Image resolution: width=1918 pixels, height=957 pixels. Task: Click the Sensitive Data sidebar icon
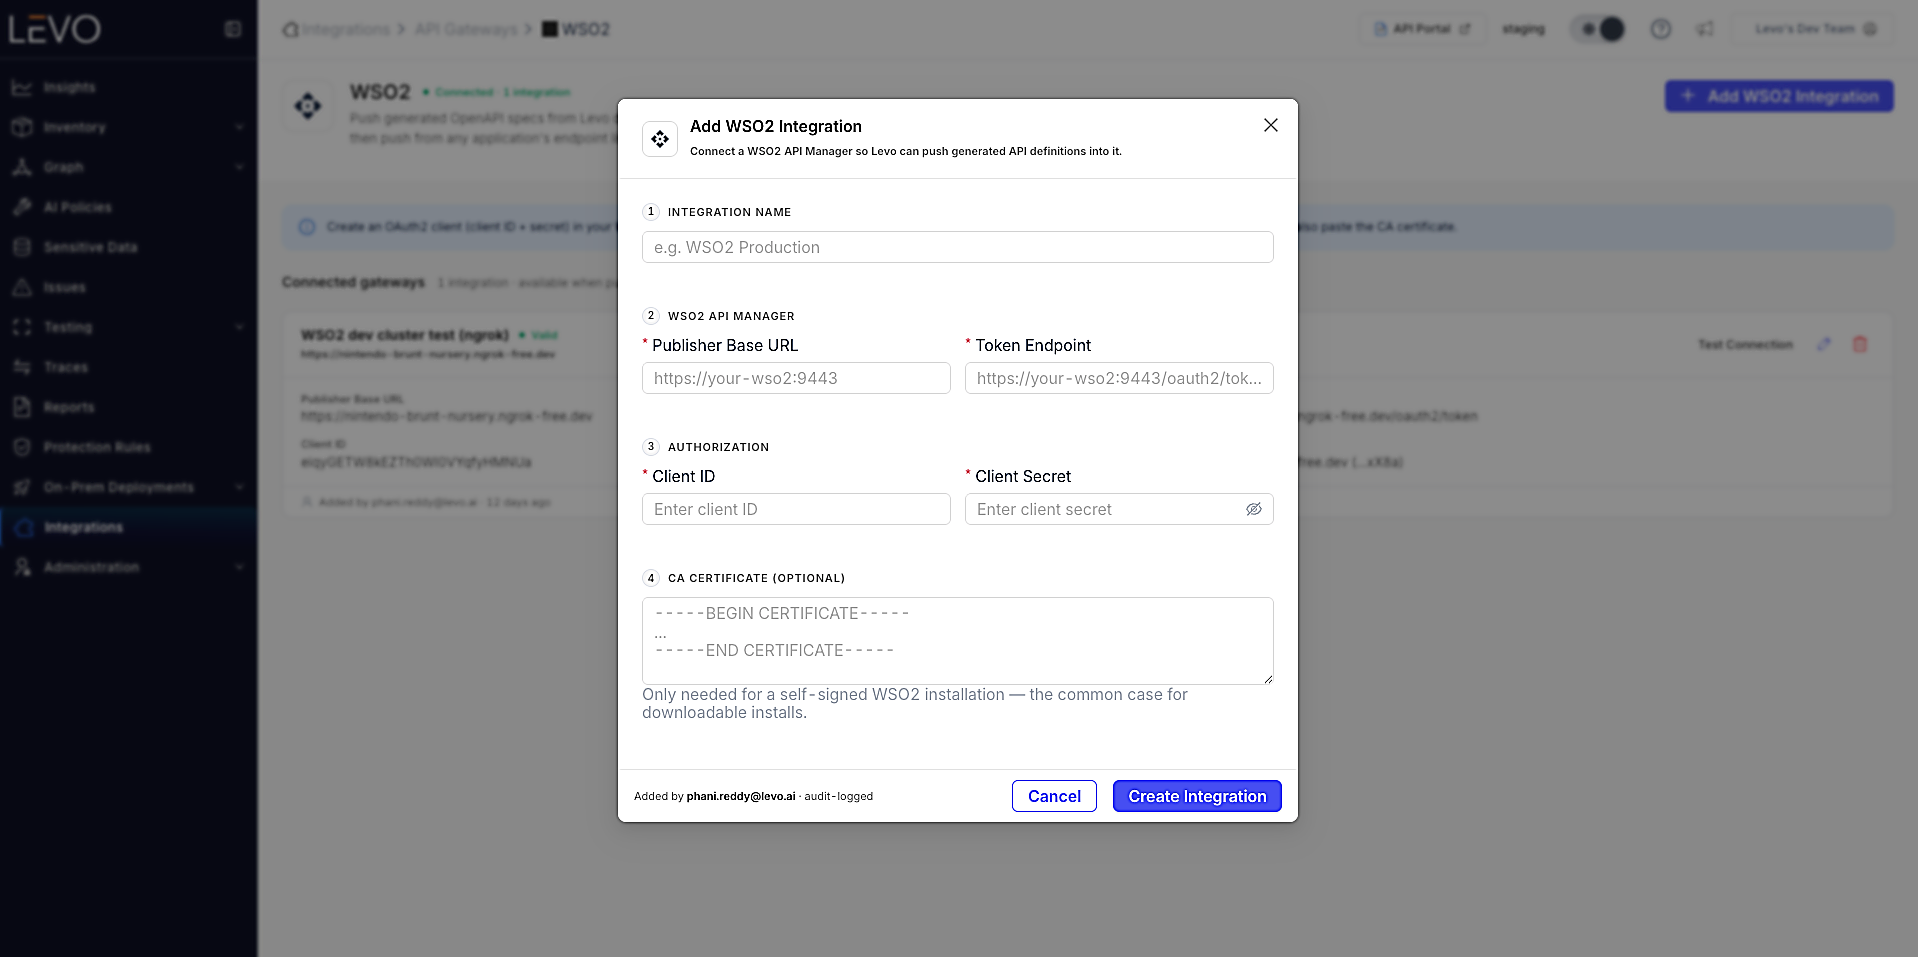(22, 247)
